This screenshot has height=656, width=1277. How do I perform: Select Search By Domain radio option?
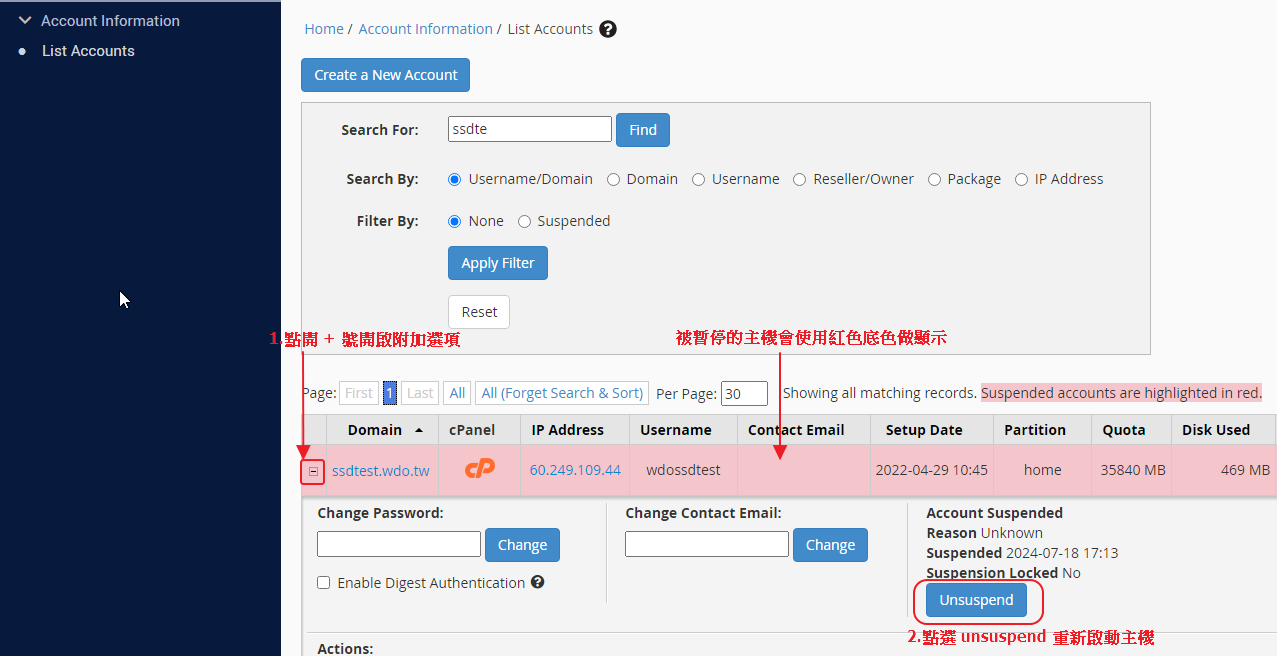point(613,179)
